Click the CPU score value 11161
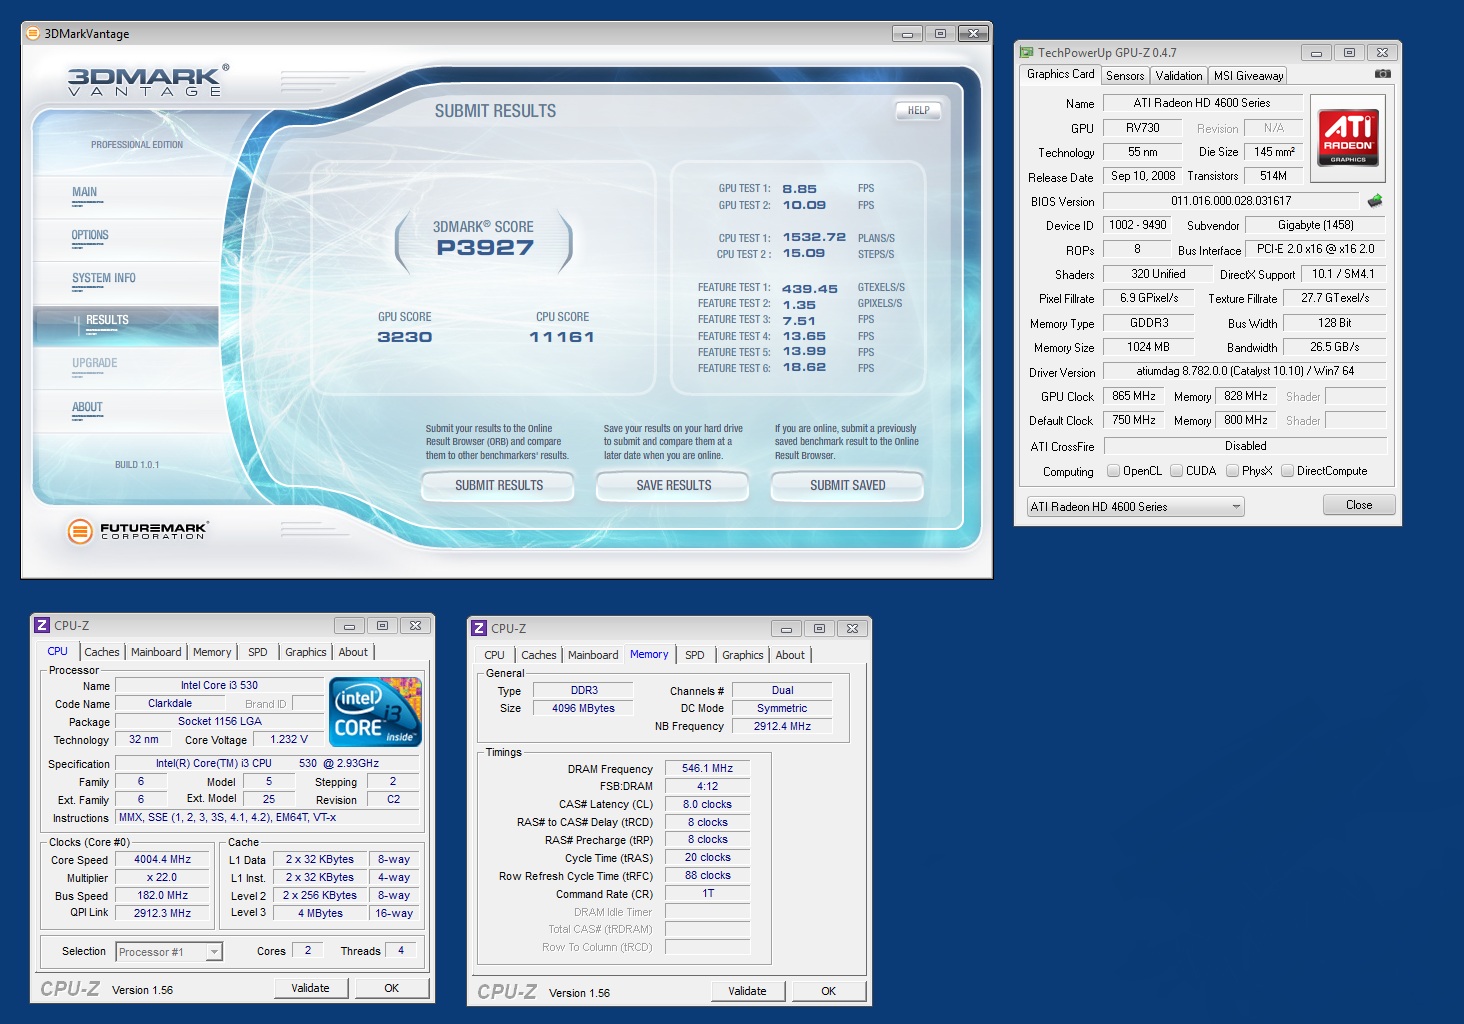Viewport: 1464px width, 1024px height. [x=562, y=337]
